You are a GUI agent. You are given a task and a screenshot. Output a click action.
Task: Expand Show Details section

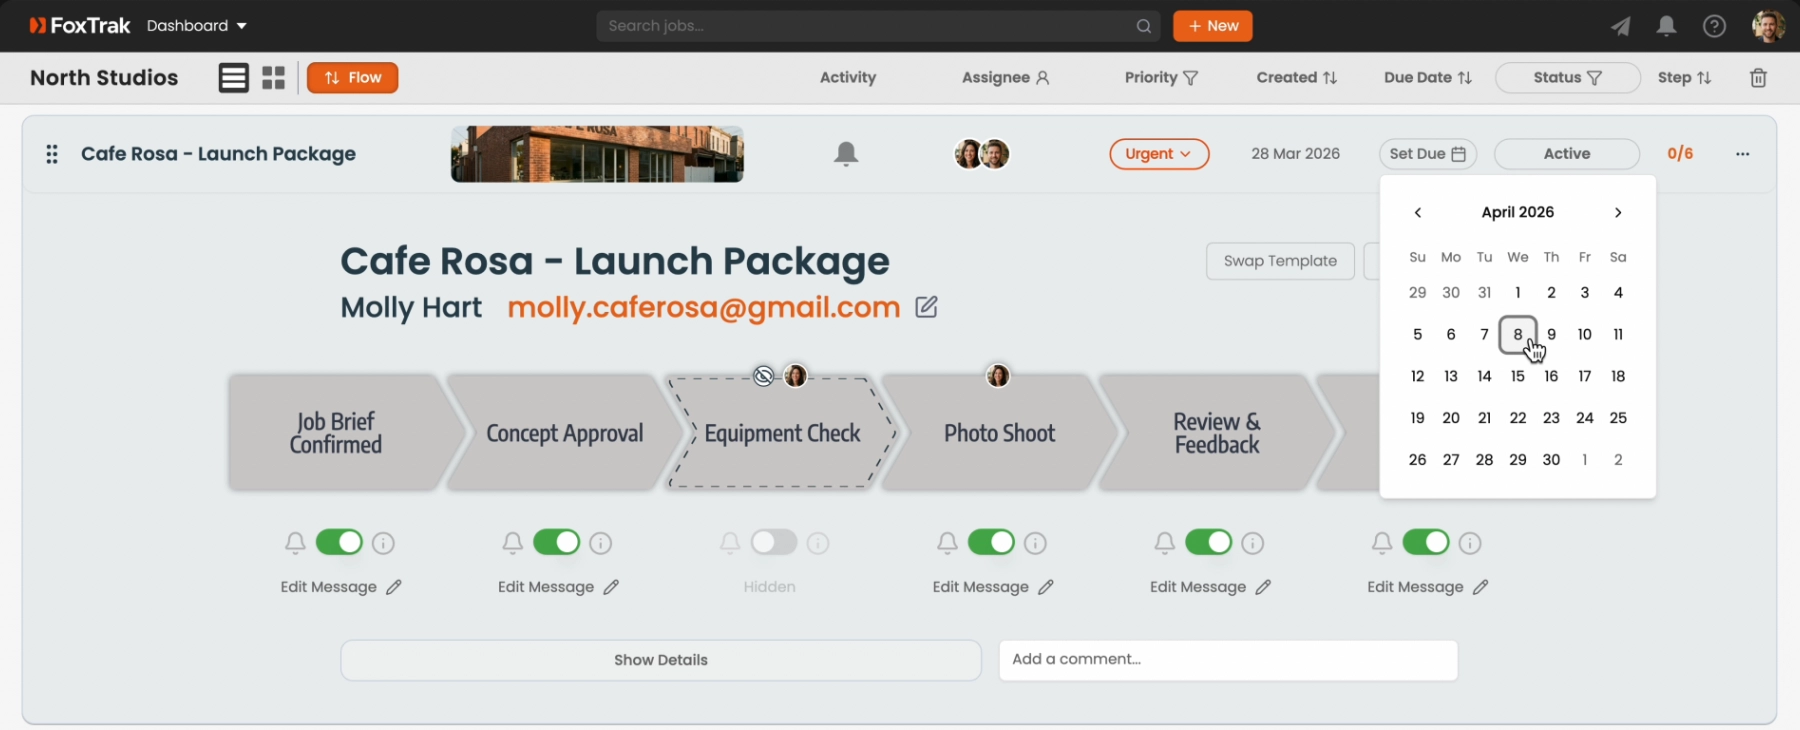pyautogui.click(x=661, y=661)
